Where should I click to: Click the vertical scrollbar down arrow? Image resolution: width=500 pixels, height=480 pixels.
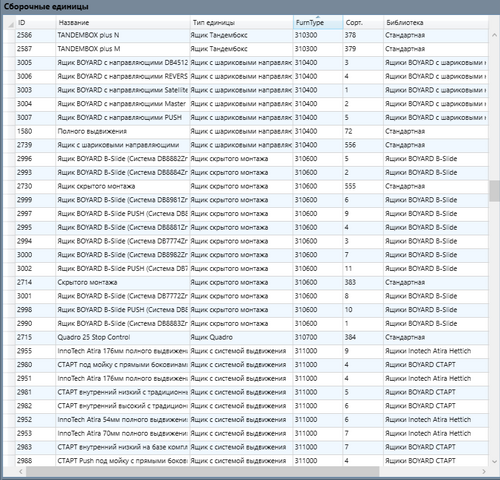(494, 461)
